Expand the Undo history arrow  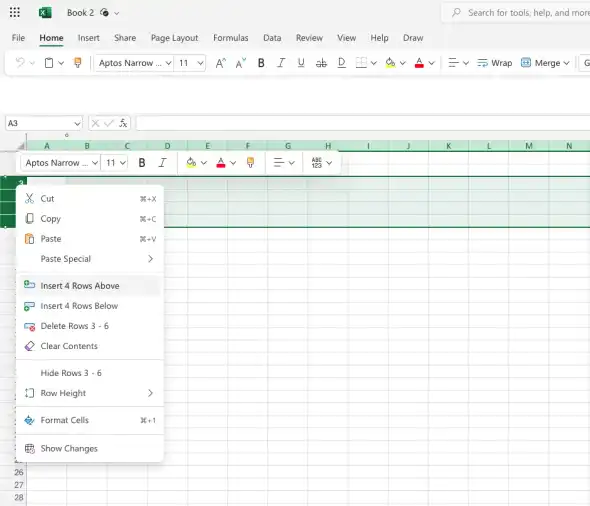(x=32, y=63)
